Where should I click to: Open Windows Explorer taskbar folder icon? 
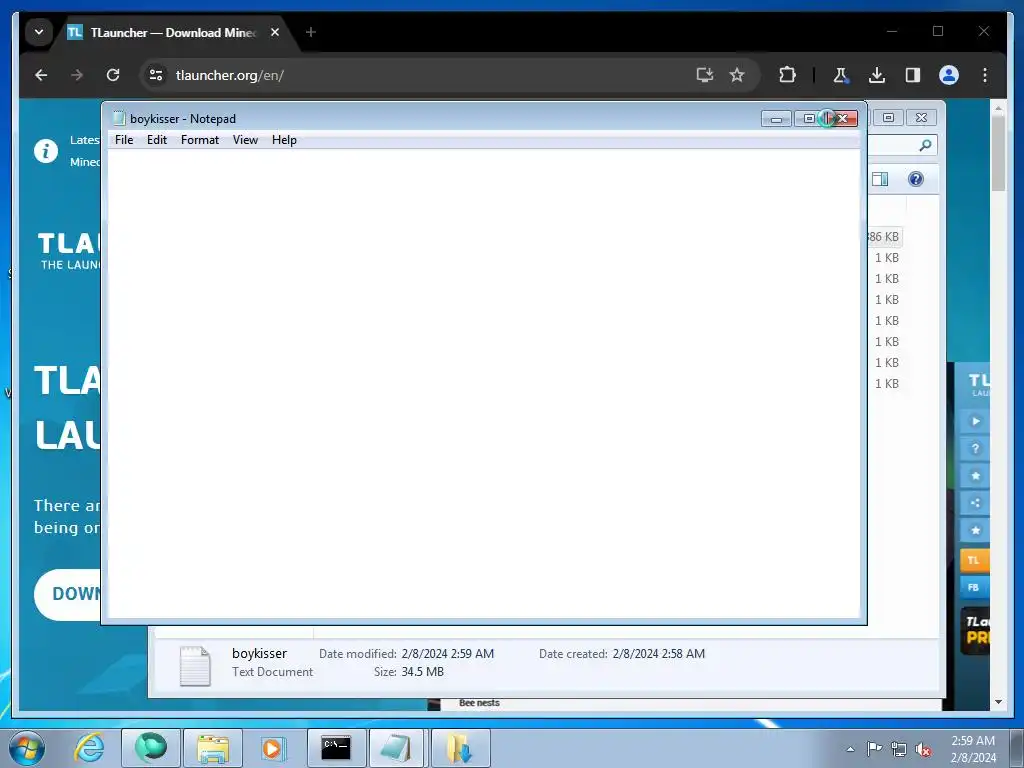pyautogui.click(x=213, y=748)
